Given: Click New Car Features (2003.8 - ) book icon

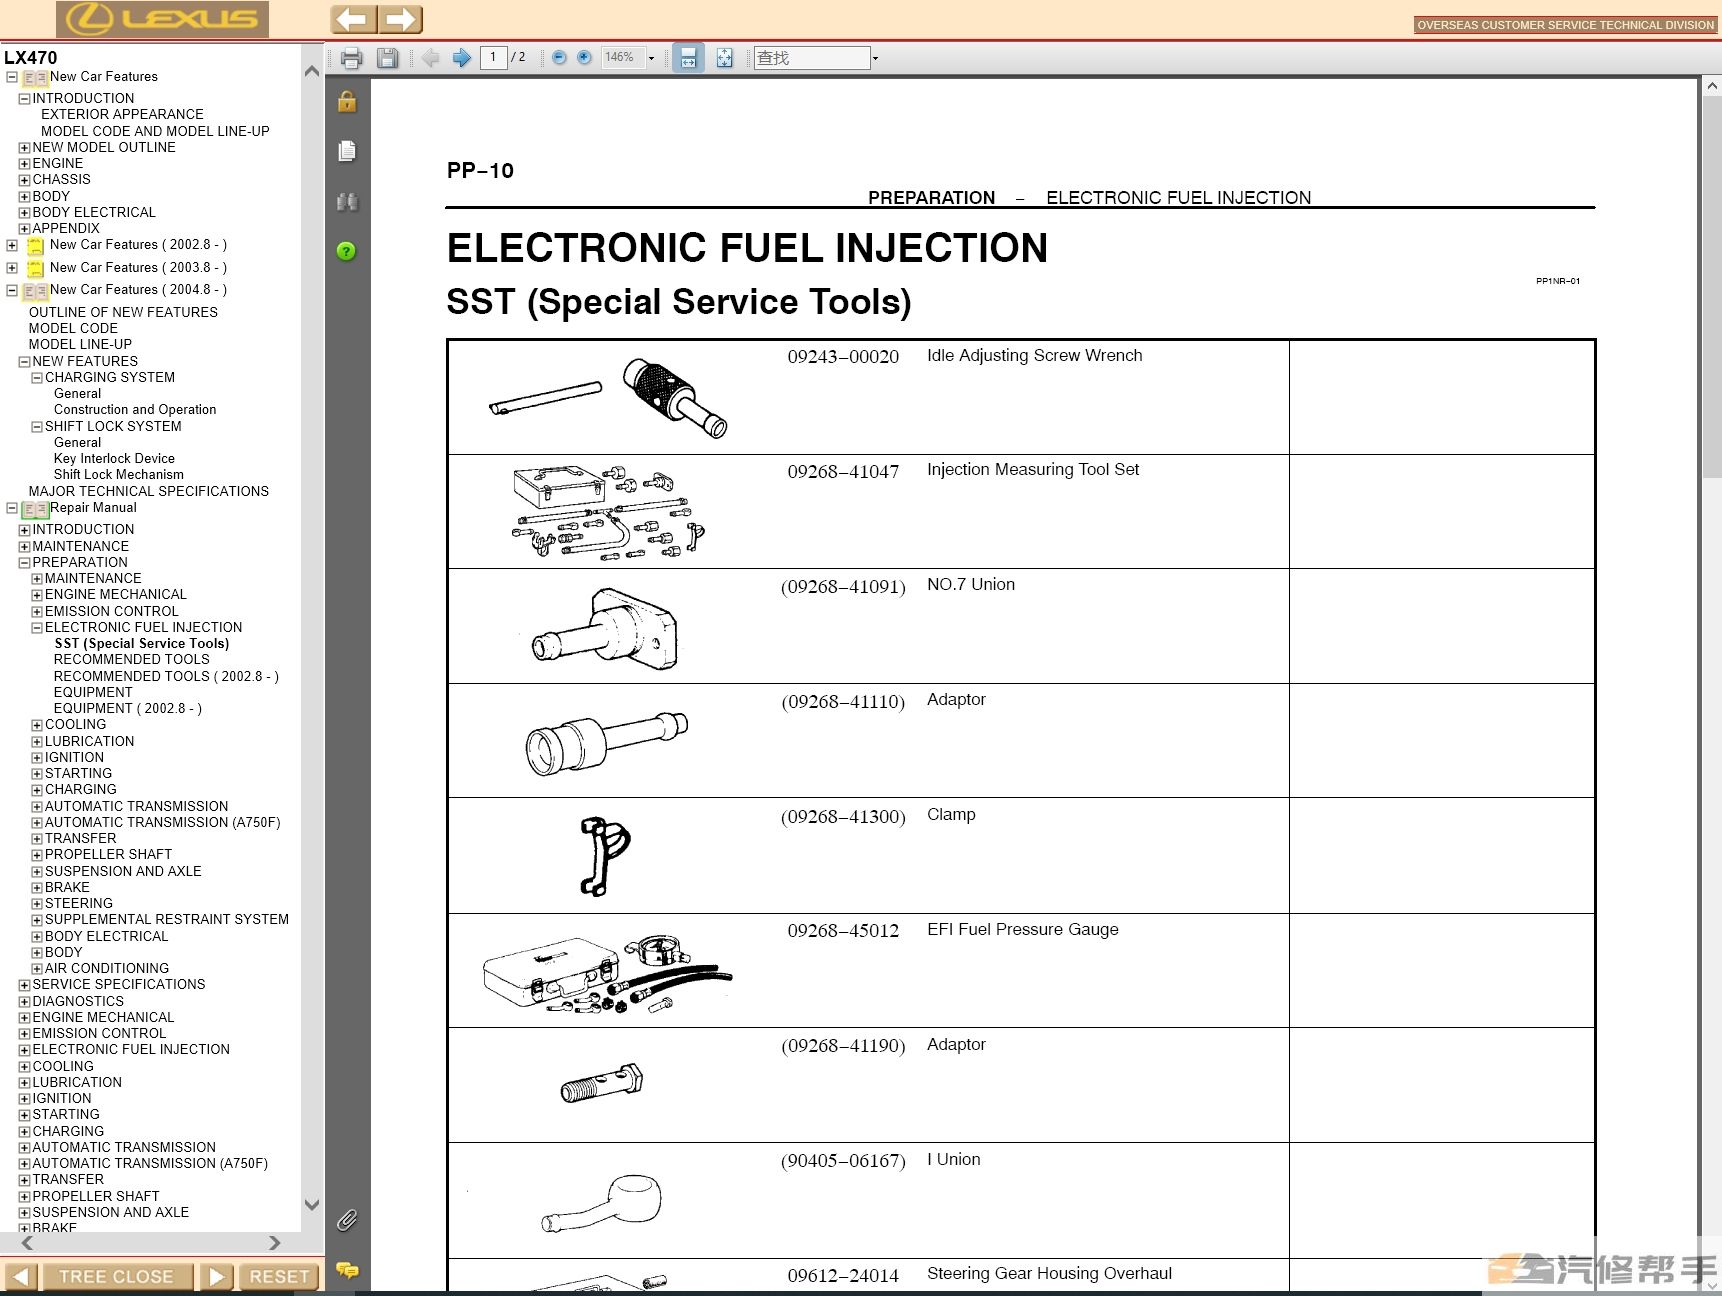Looking at the screenshot, I should (x=36, y=268).
